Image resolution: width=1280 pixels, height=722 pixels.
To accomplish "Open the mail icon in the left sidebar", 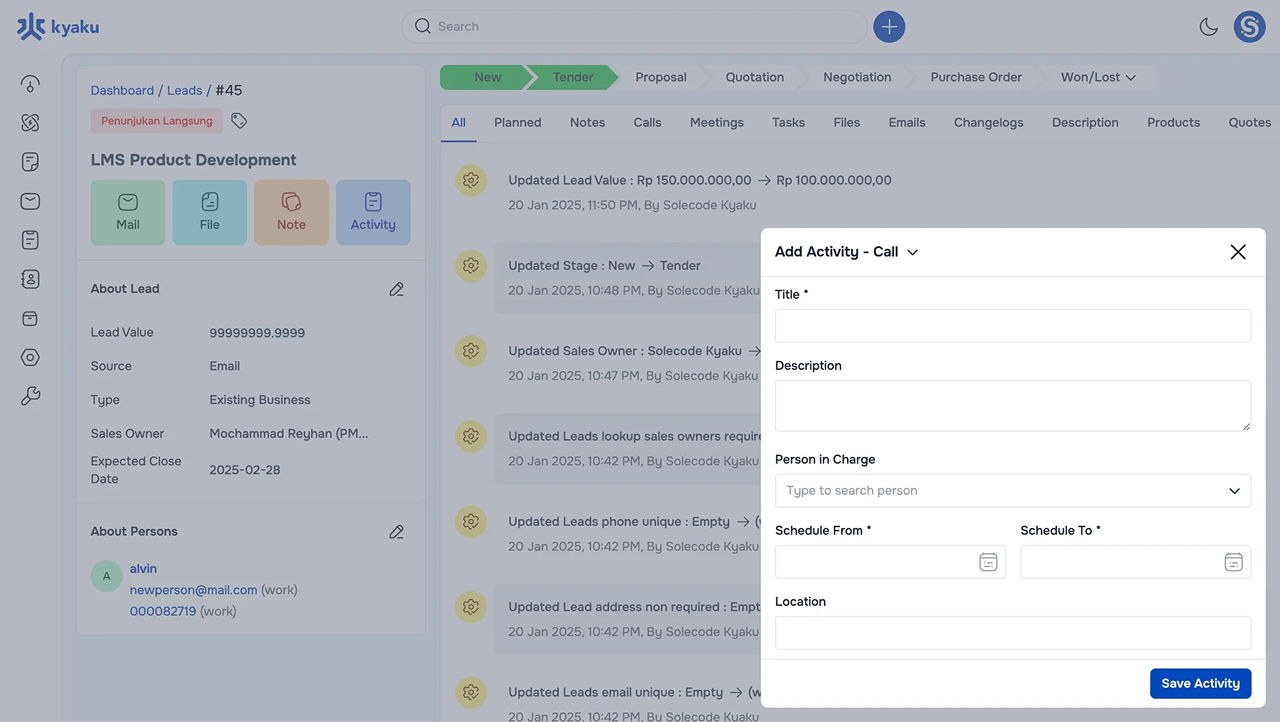I will (30, 201).
